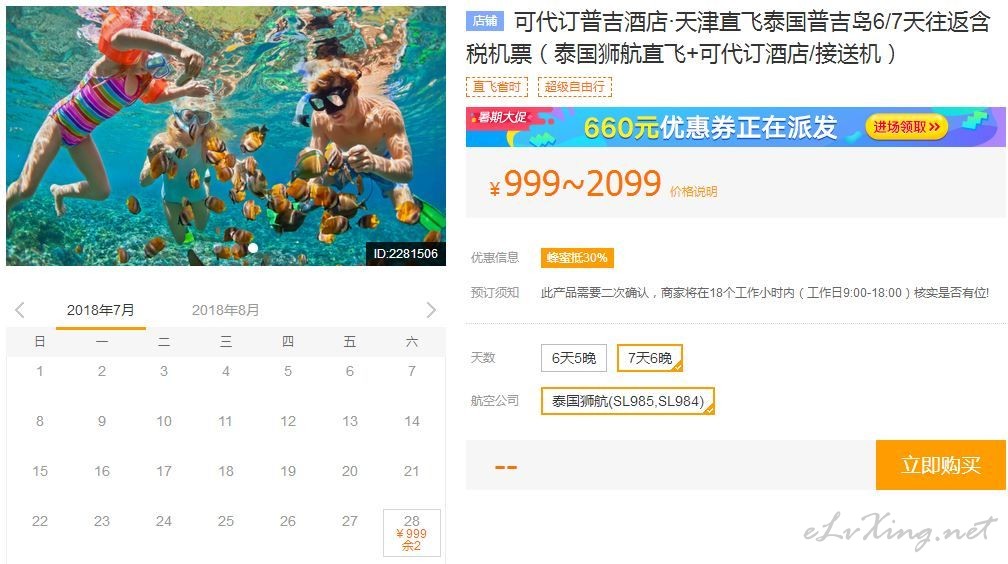This screenshot has height=564, width=1008.
Task: Click the 暑期大促 promo label
Action: click(x=502, y=117)
